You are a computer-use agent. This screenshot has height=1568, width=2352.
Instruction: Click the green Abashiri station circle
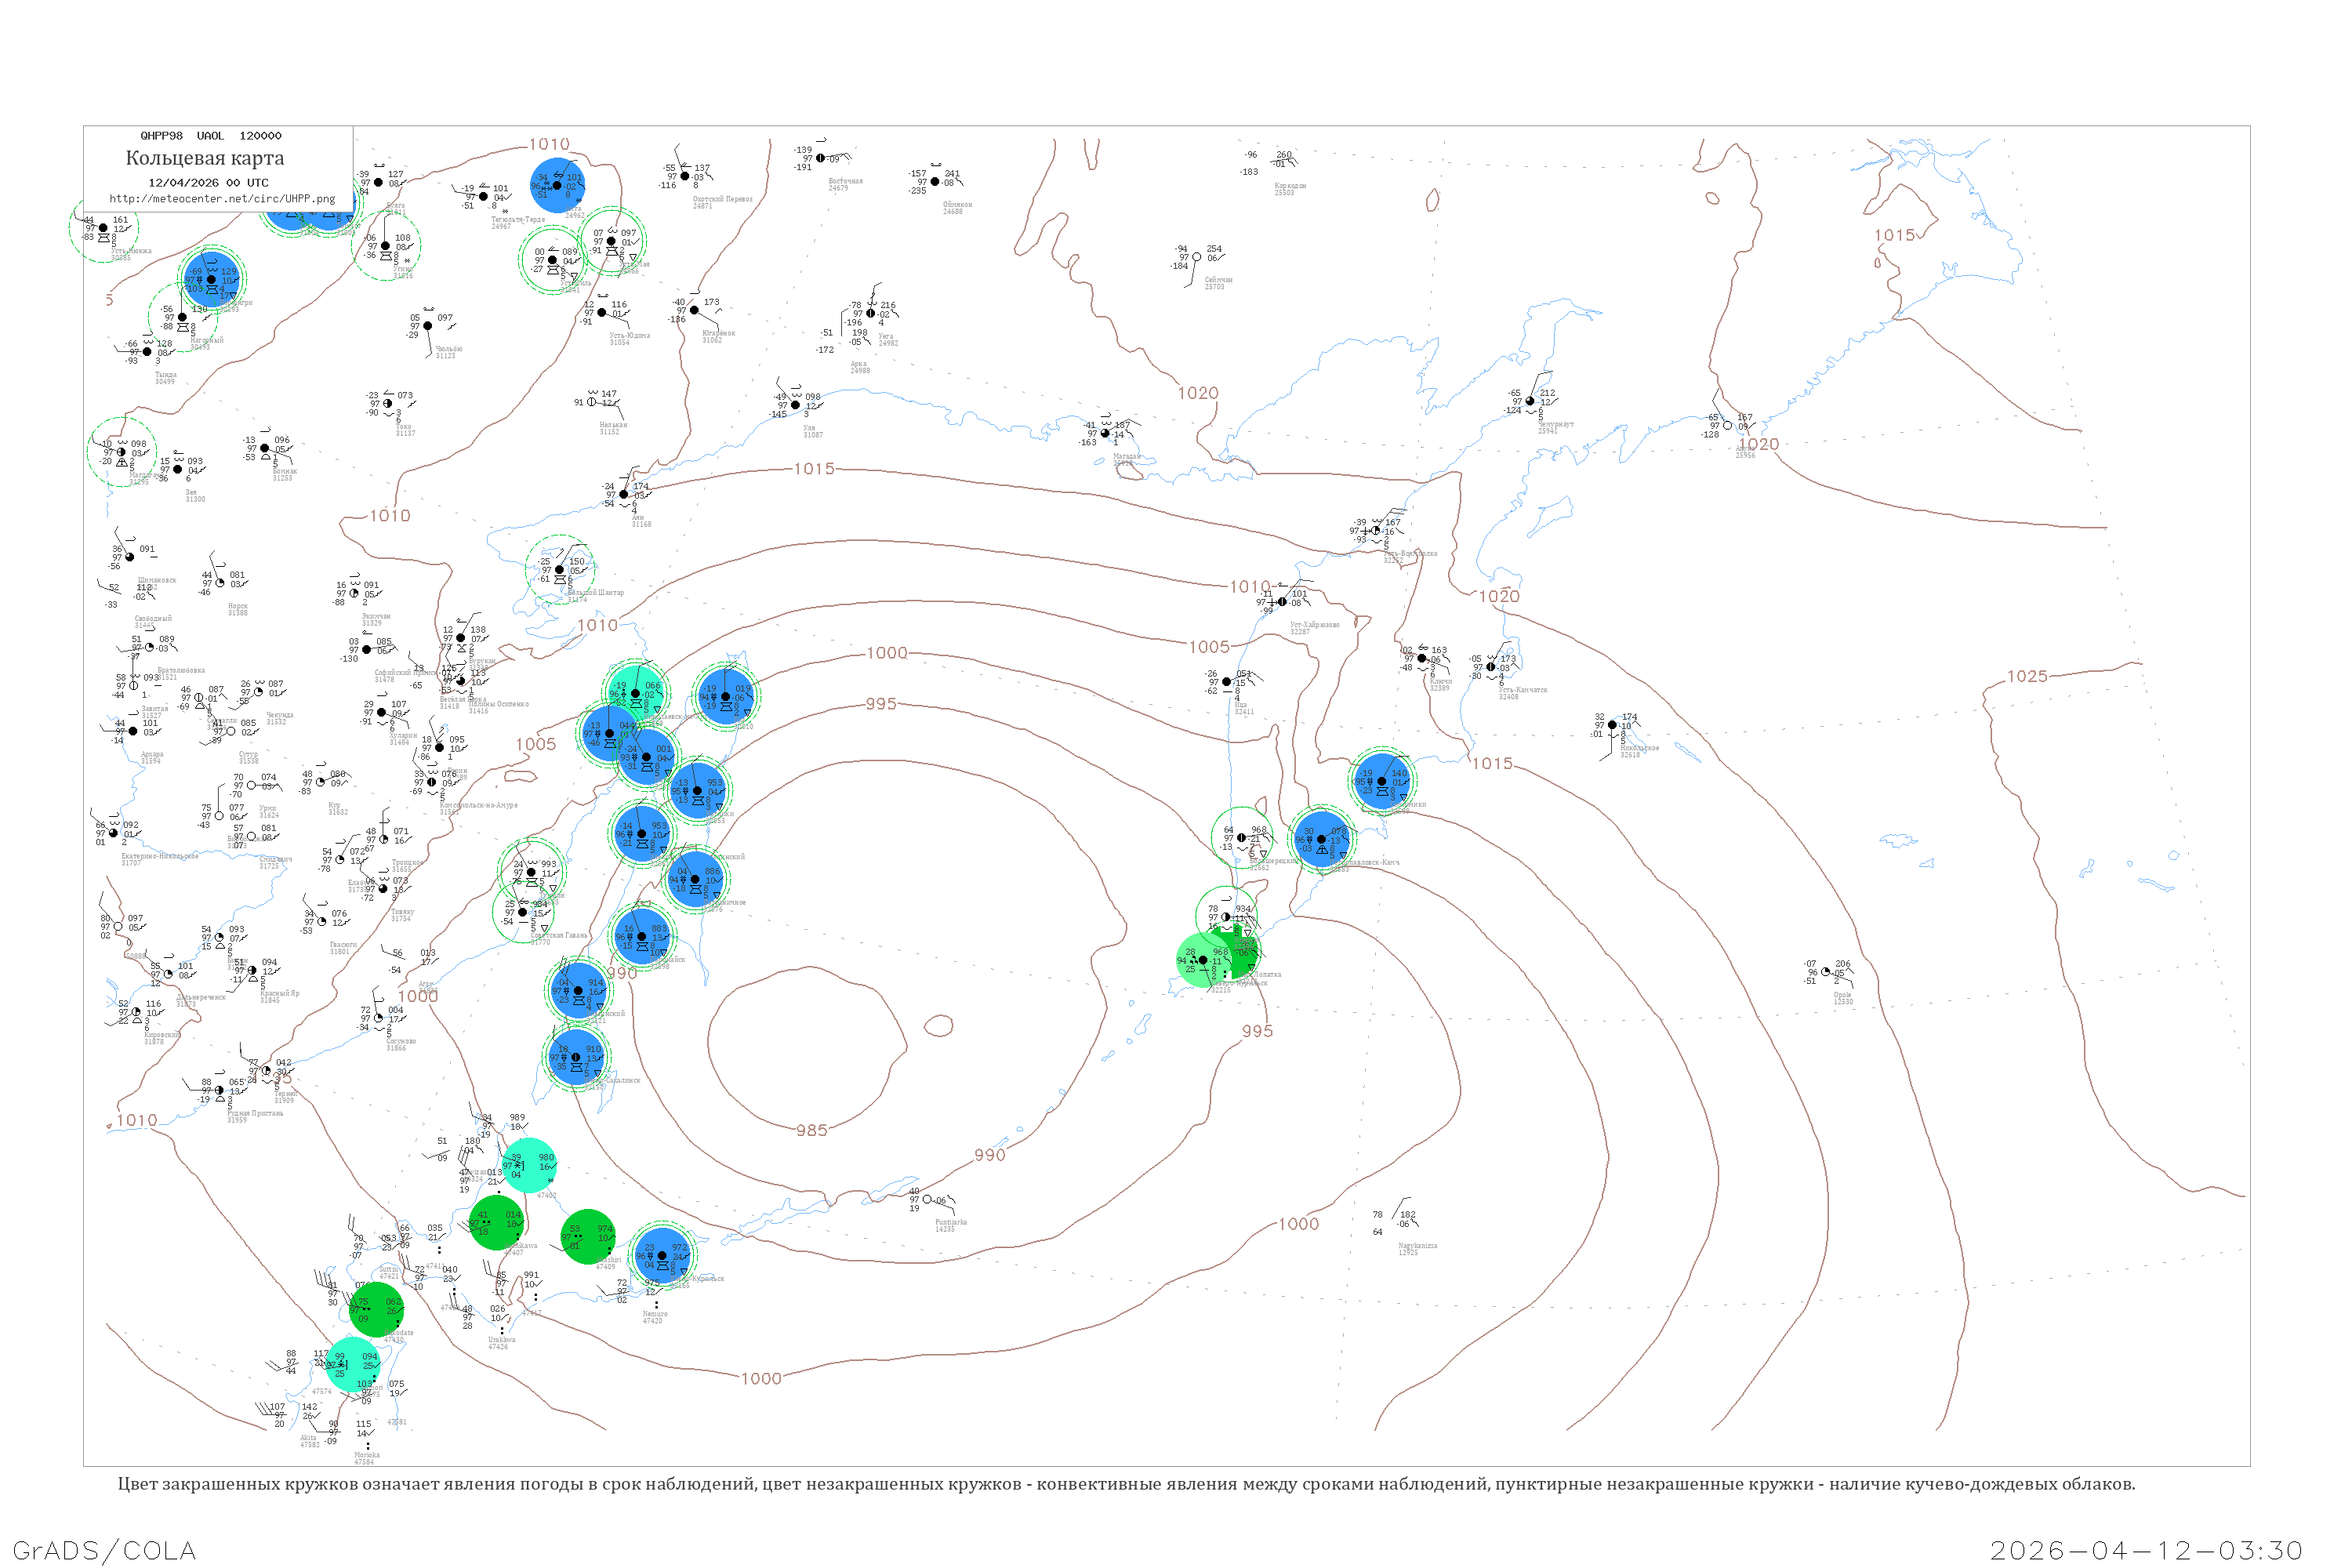589,1237
